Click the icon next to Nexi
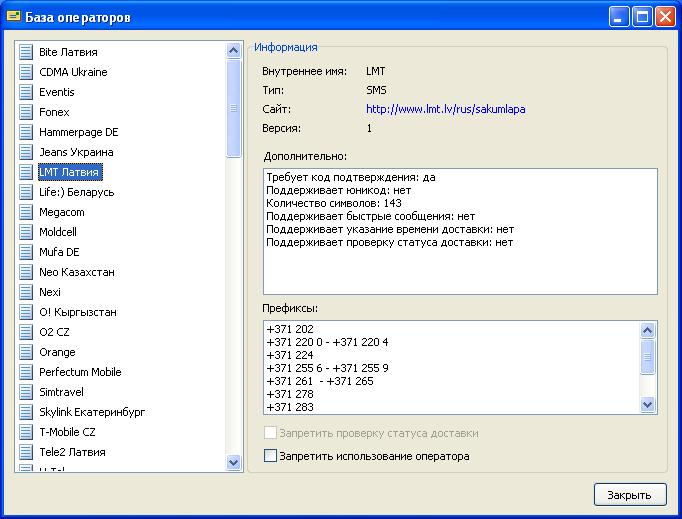Screen dimensions: 682x519 [x=26, y=292]
